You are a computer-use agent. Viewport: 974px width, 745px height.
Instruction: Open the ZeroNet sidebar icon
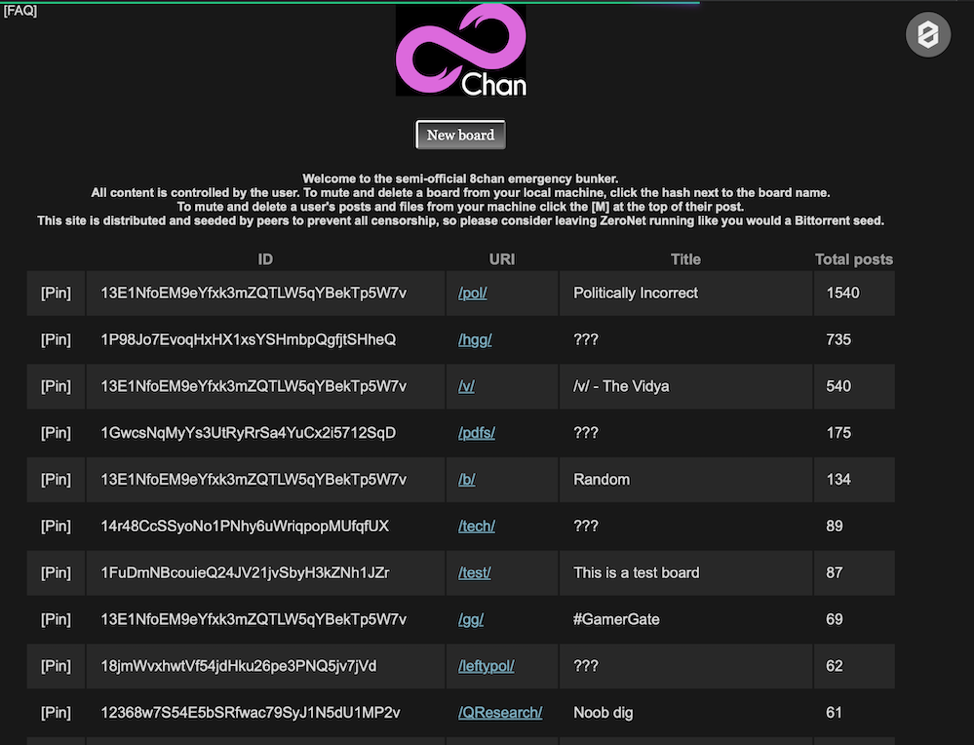click(928, 35)
